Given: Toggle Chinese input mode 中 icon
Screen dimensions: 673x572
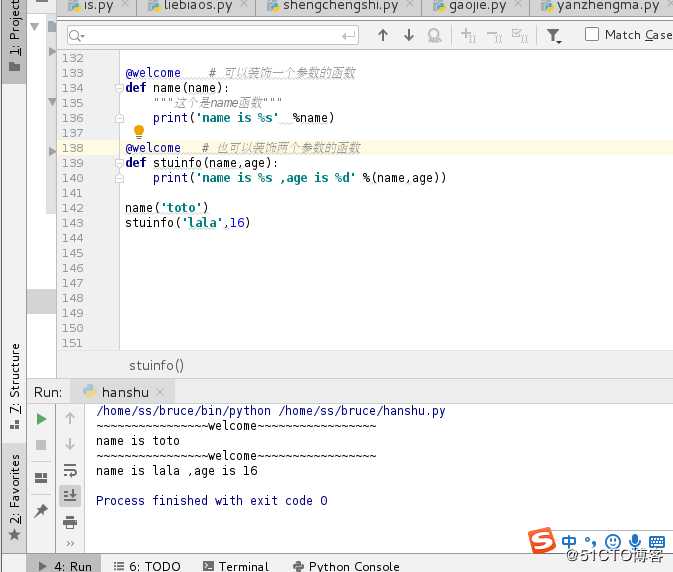Looking at the screenshot, I should click(x=569, y=542).
